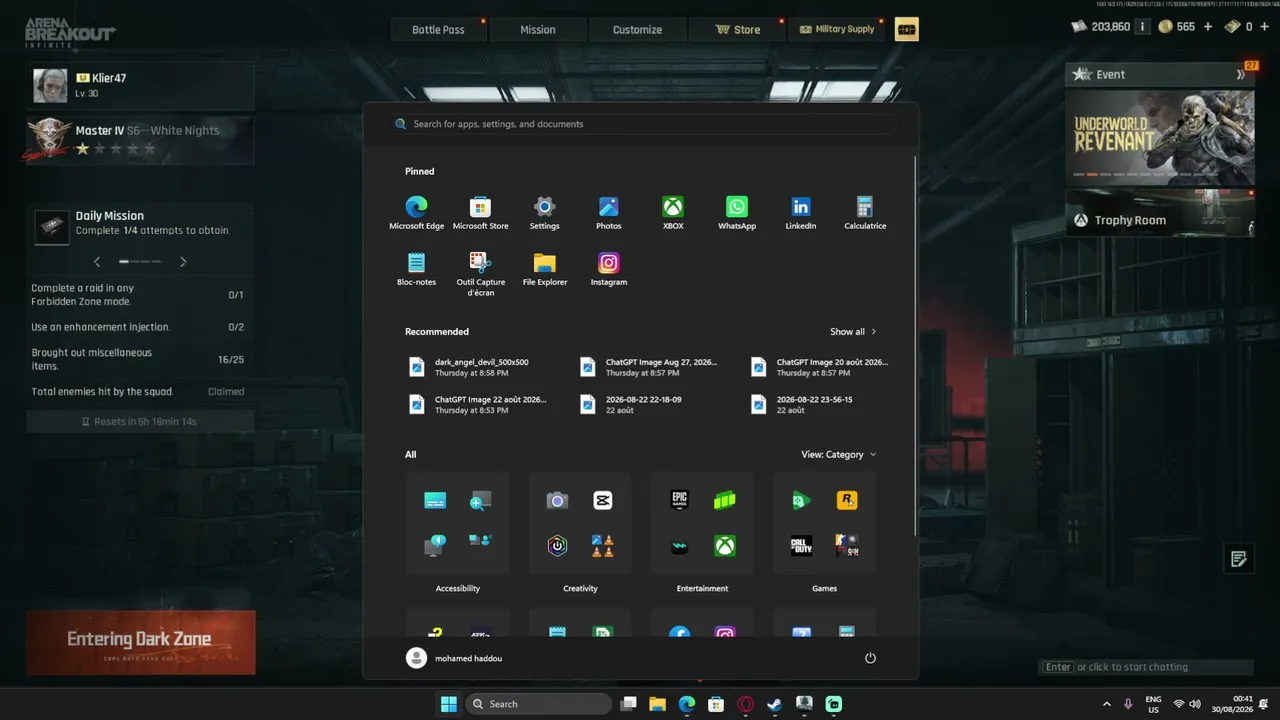Click the Start menu vertical scrollbar
Image resolution: width=1280 pixels, height=720 pixels.
coord(915,345)
